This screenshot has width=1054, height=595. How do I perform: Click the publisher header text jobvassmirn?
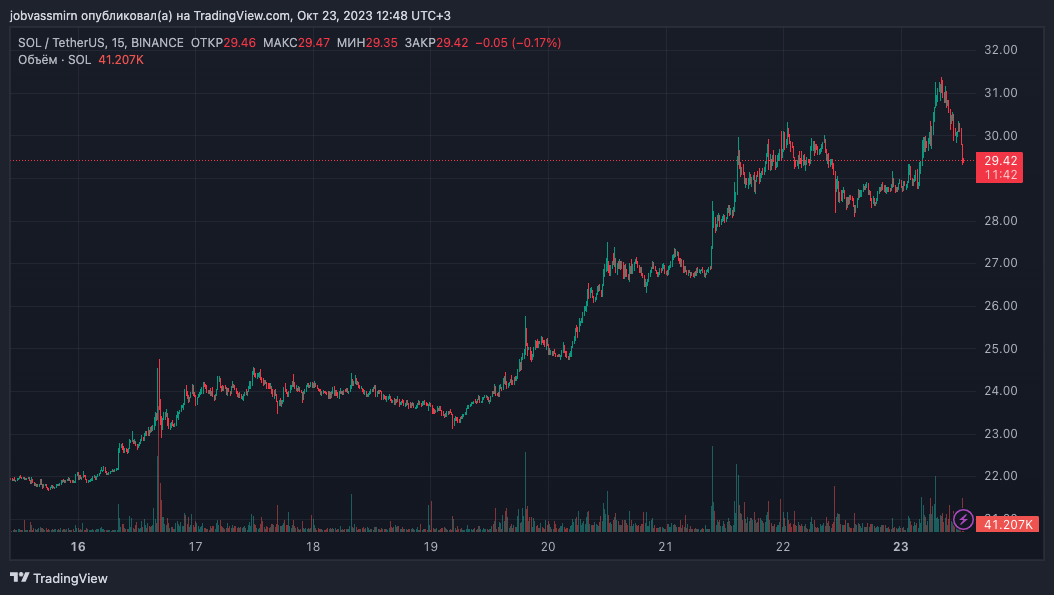pyautogui.click(x=44, y=15)
